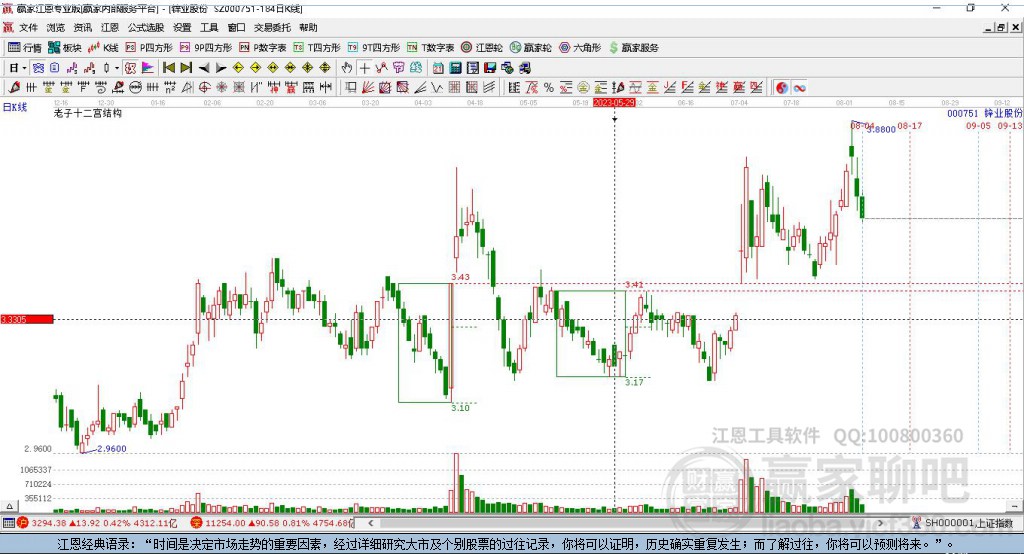Click the red floppy disk save icon
This screenshot has width=1024, height=554.
point(490,68)
